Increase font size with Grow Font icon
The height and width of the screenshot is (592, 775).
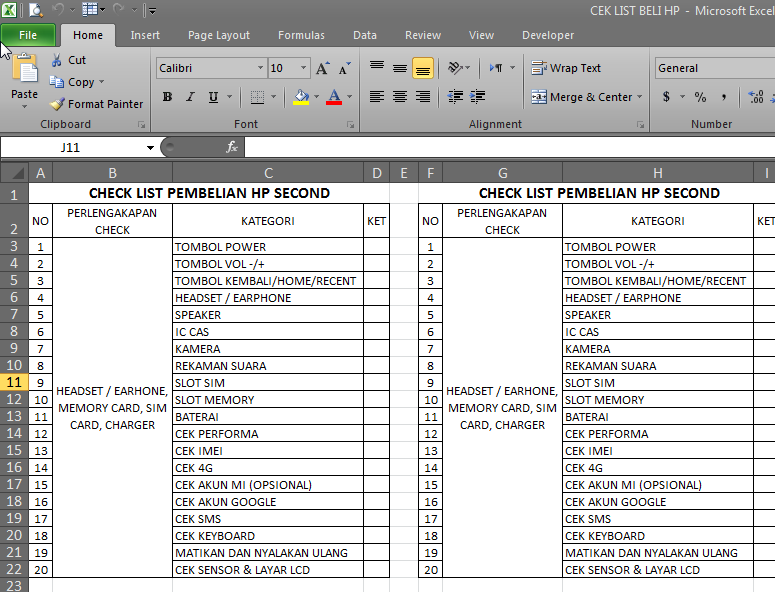[x=322, y=68]
